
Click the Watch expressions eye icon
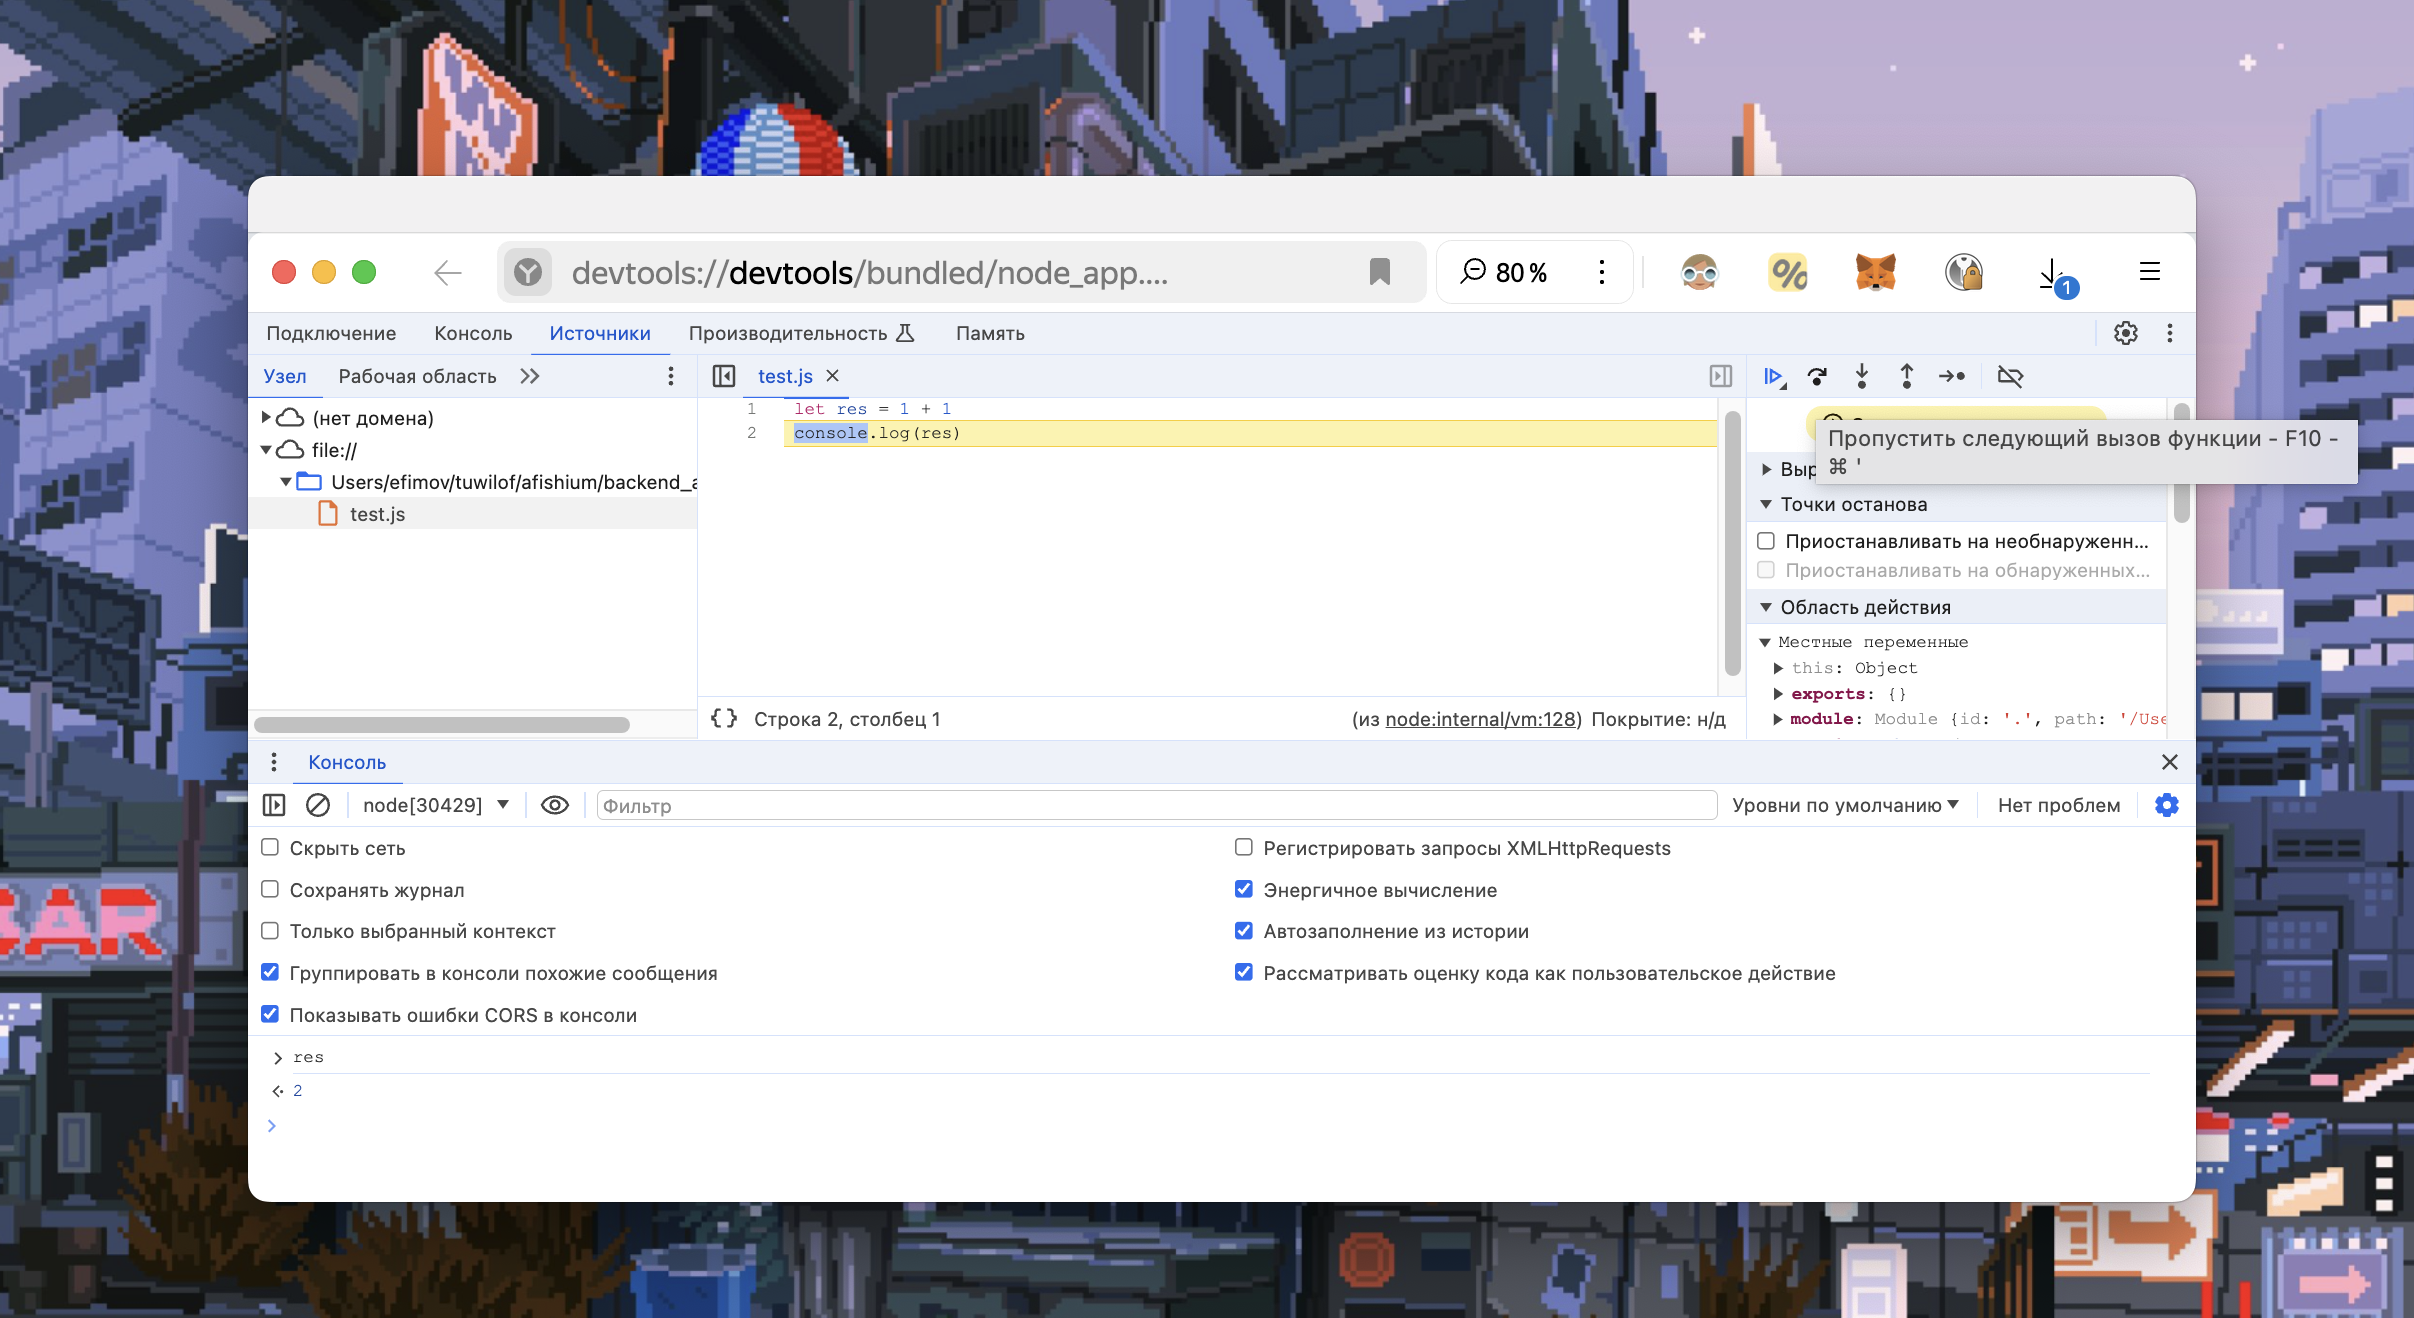pyautogui.click(x=556, y=805)
